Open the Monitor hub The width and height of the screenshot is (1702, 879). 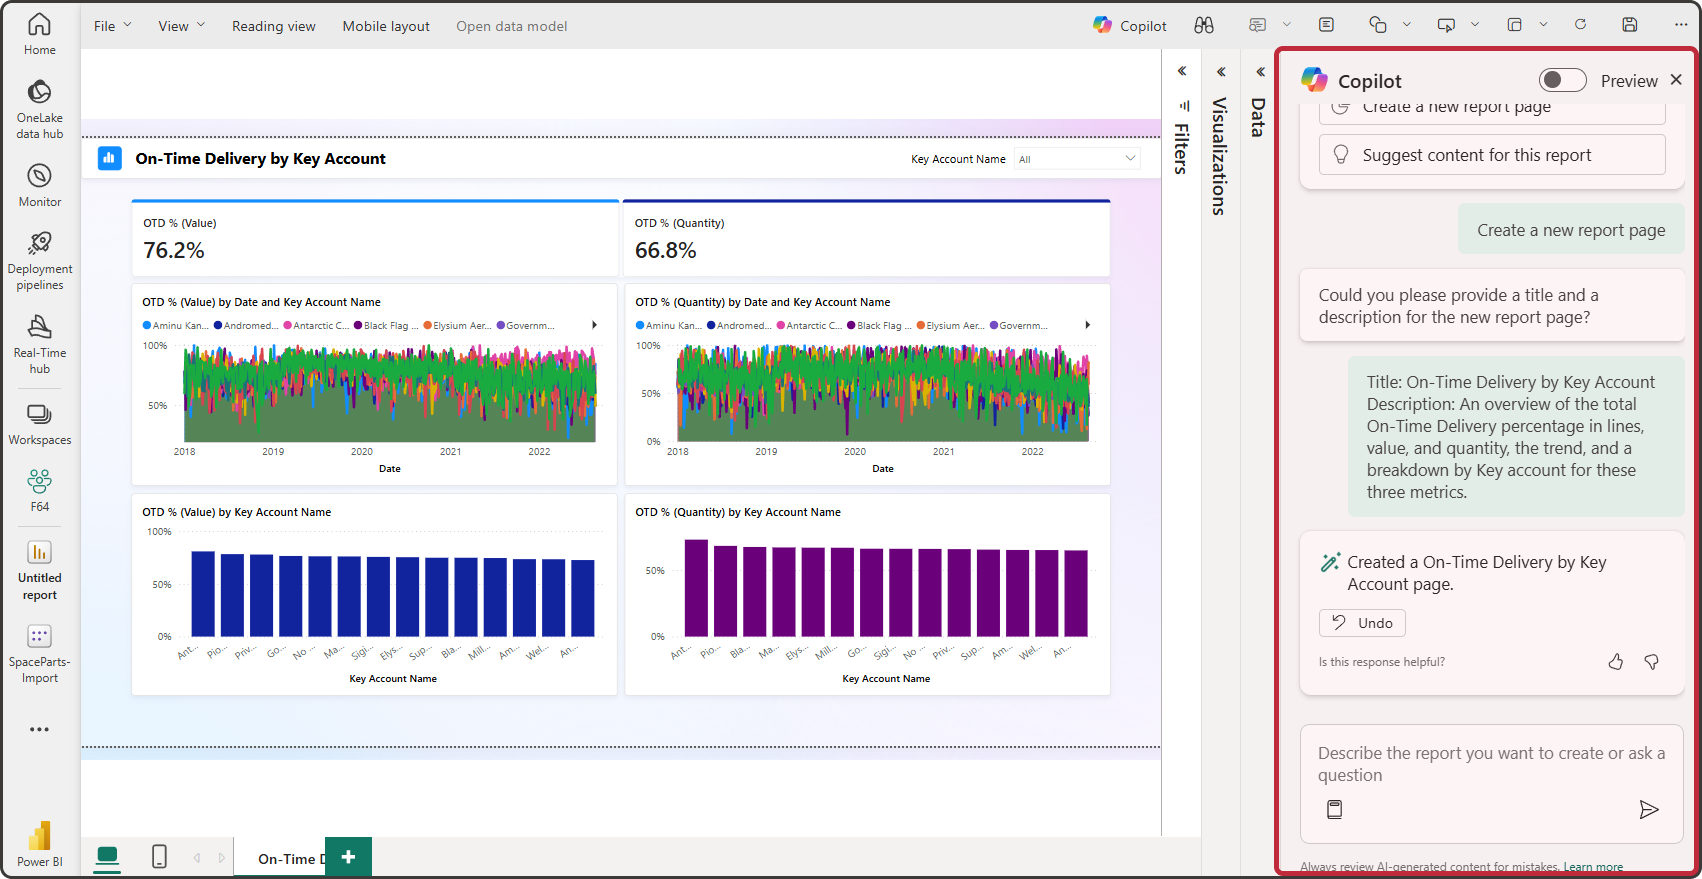pyautogui.click(x=40, y=185)
